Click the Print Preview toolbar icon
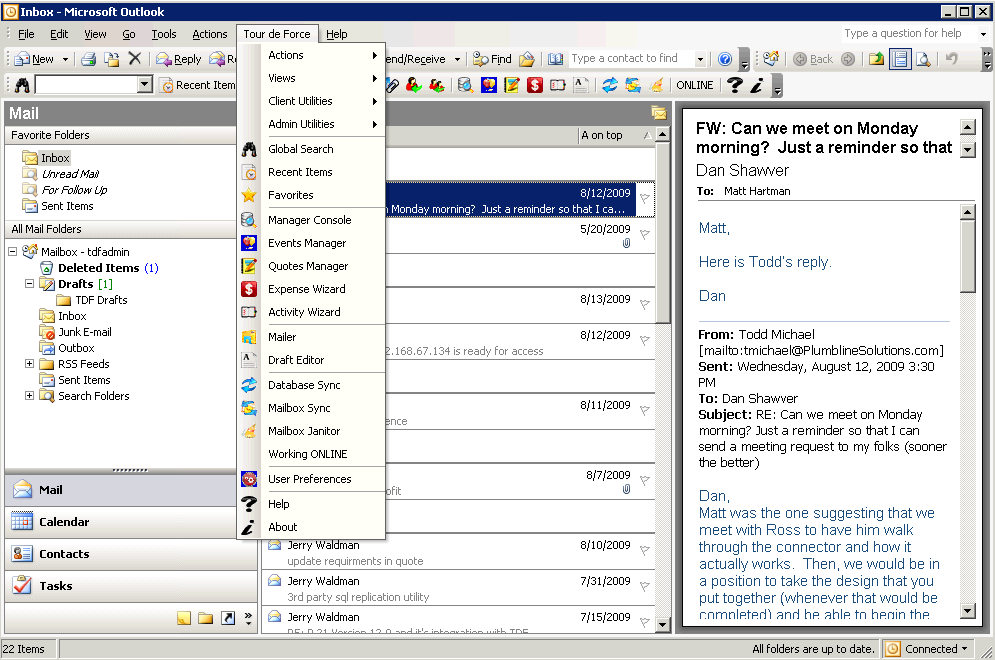 (x=923, y=59)
